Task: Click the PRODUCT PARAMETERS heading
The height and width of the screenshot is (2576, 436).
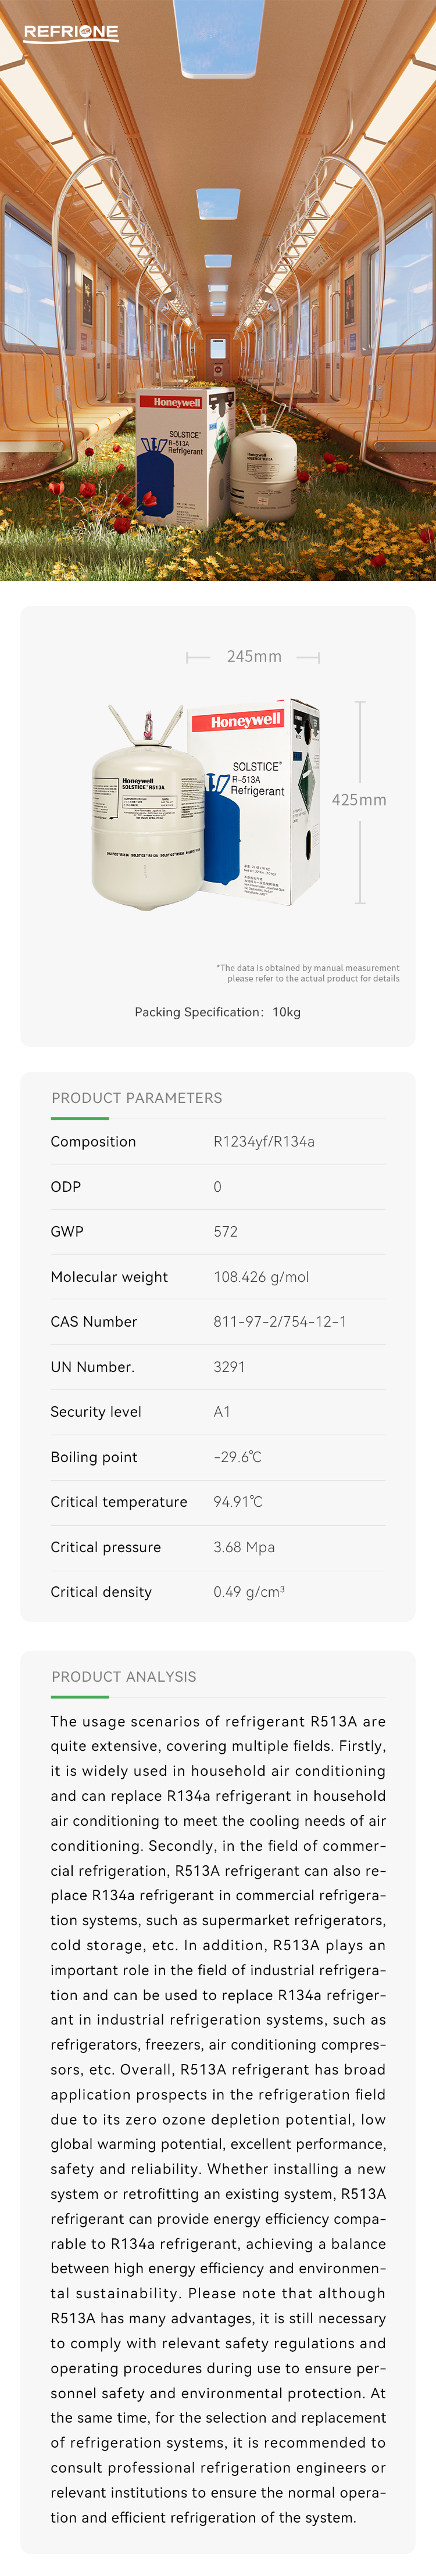Action: click(137, 1098)
